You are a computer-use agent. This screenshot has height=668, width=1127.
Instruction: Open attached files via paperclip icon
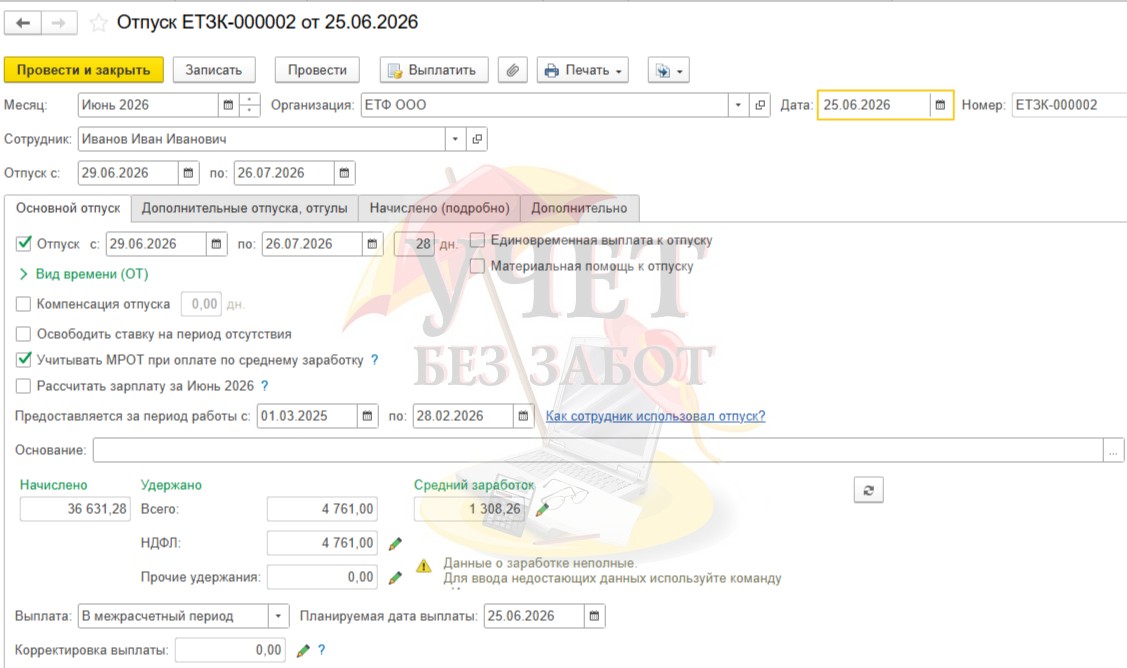point(512,70)
